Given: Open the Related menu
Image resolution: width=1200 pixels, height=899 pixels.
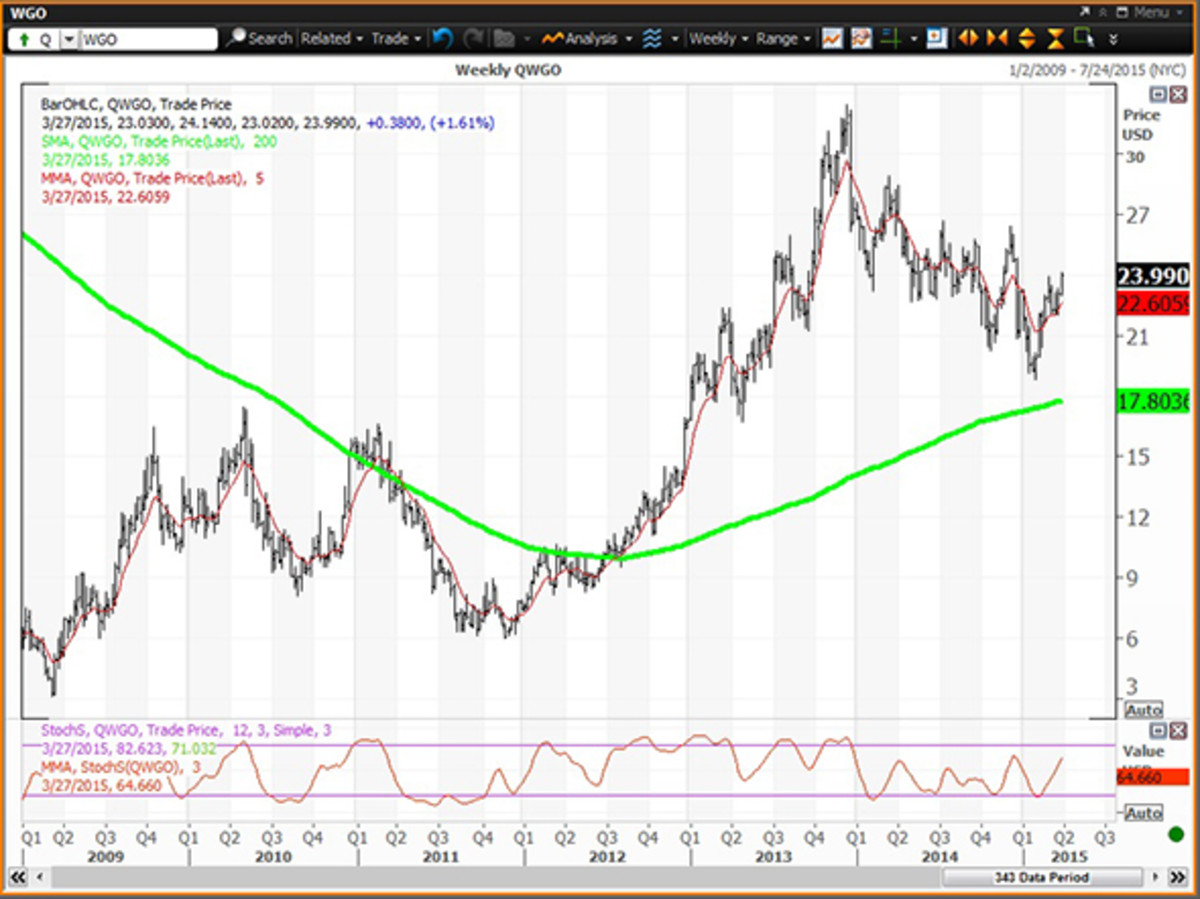Looking at the screenshot, I should click(x=330, y=39).
